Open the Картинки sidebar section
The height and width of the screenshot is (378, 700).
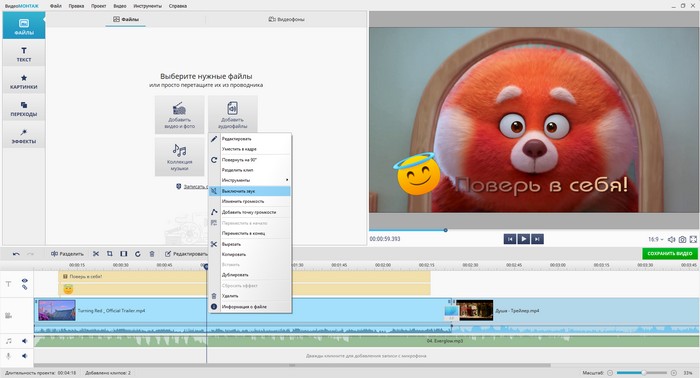(24, 81)
